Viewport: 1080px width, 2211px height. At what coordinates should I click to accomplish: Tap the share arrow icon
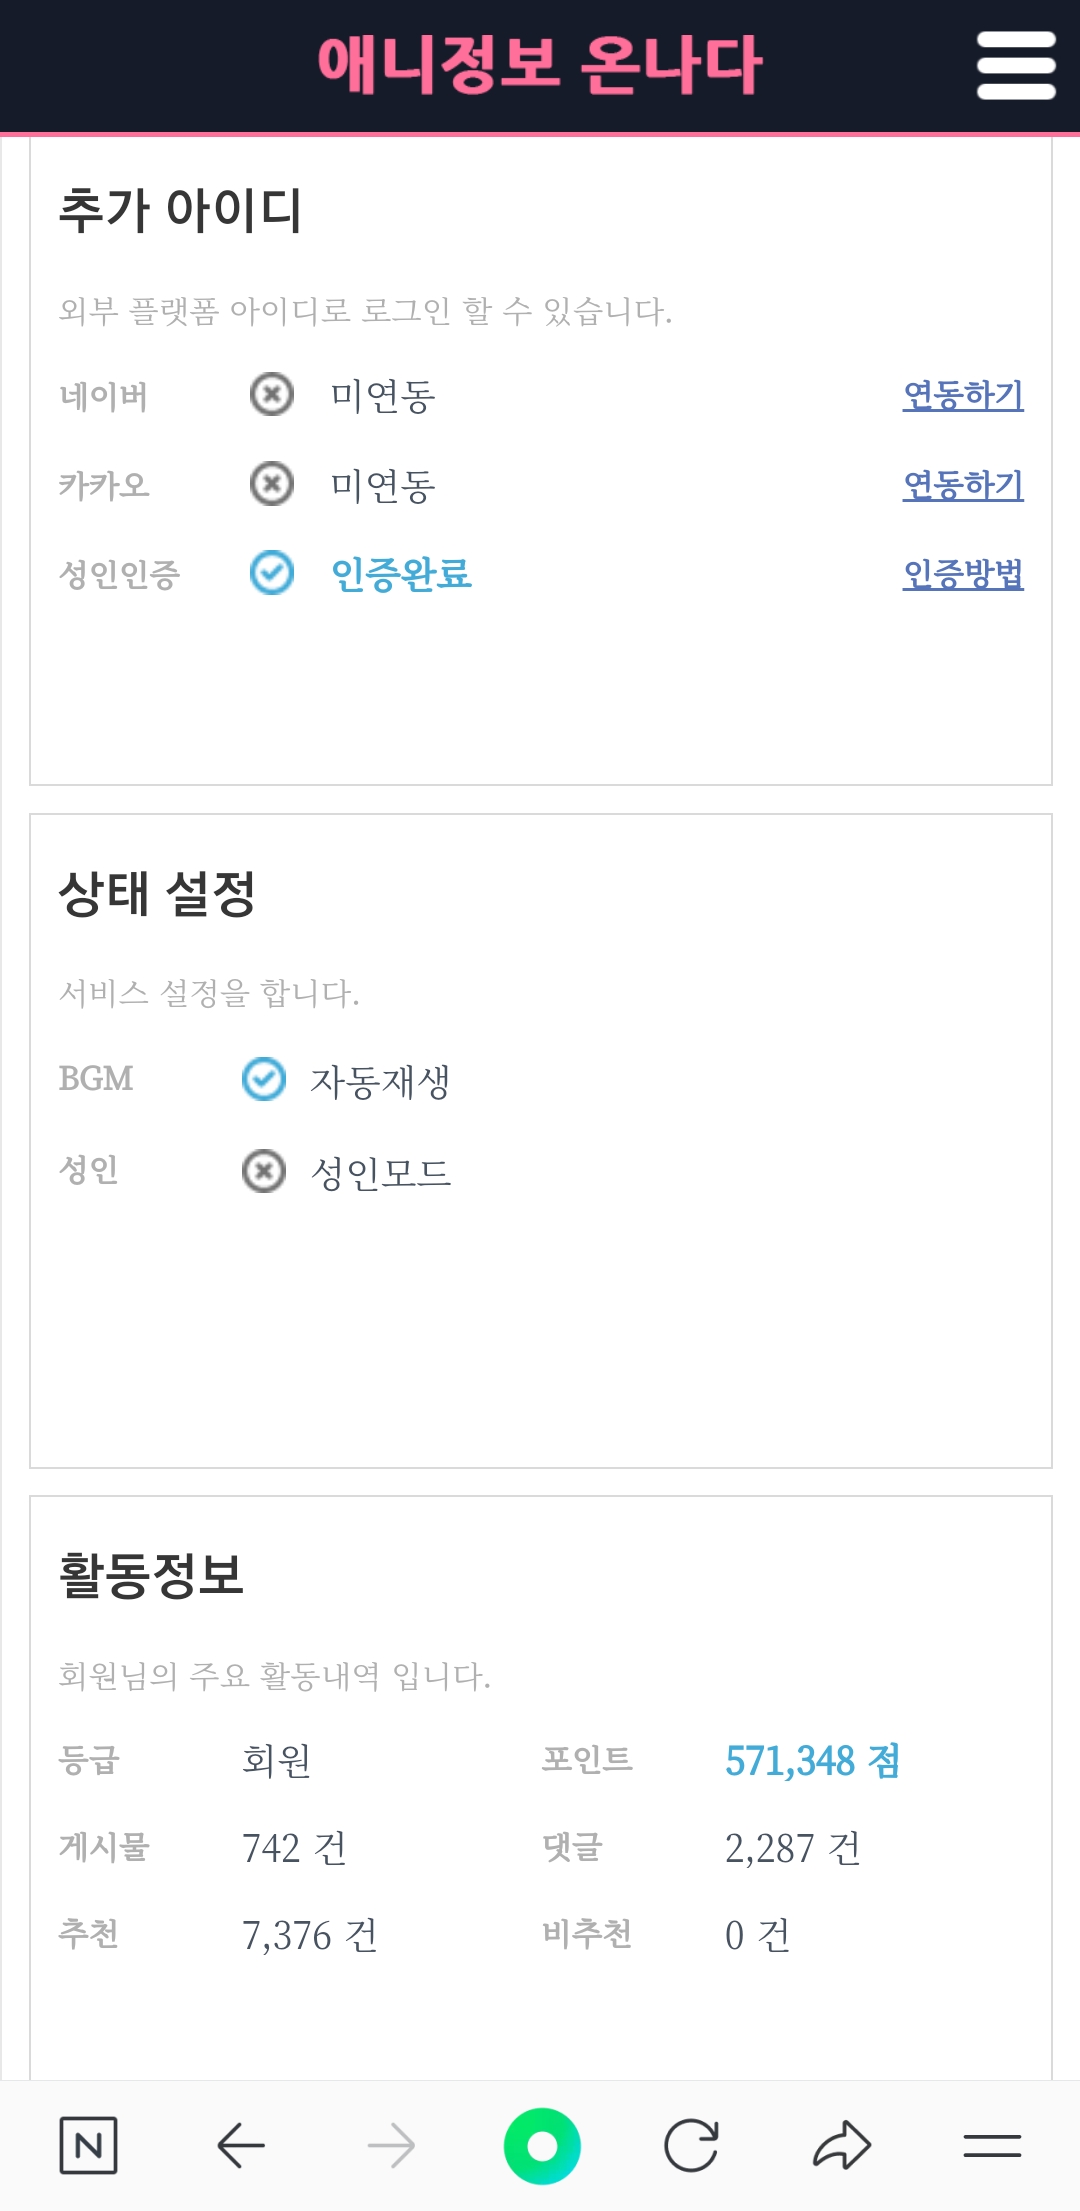(842, 2145)
